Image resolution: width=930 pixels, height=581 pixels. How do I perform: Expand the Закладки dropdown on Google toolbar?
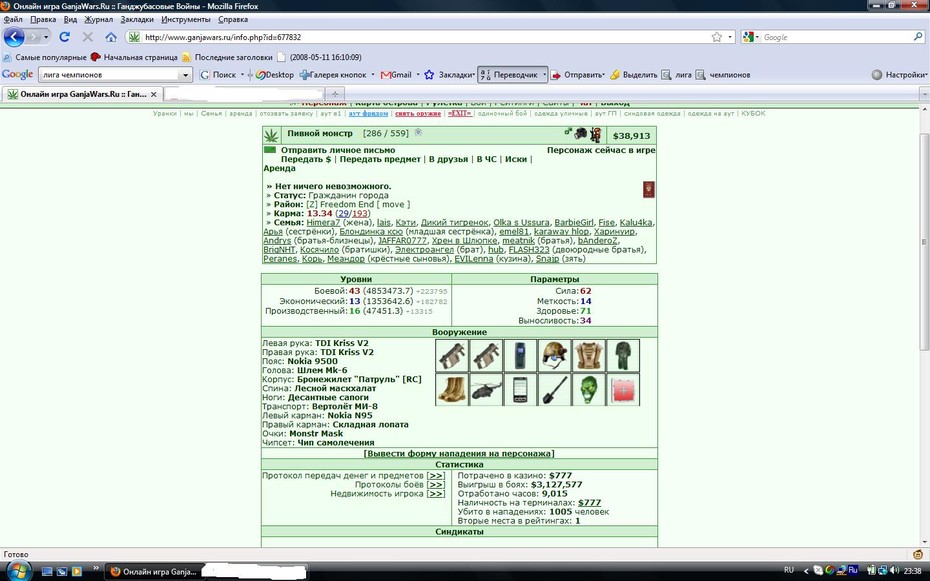pos(473,75)
